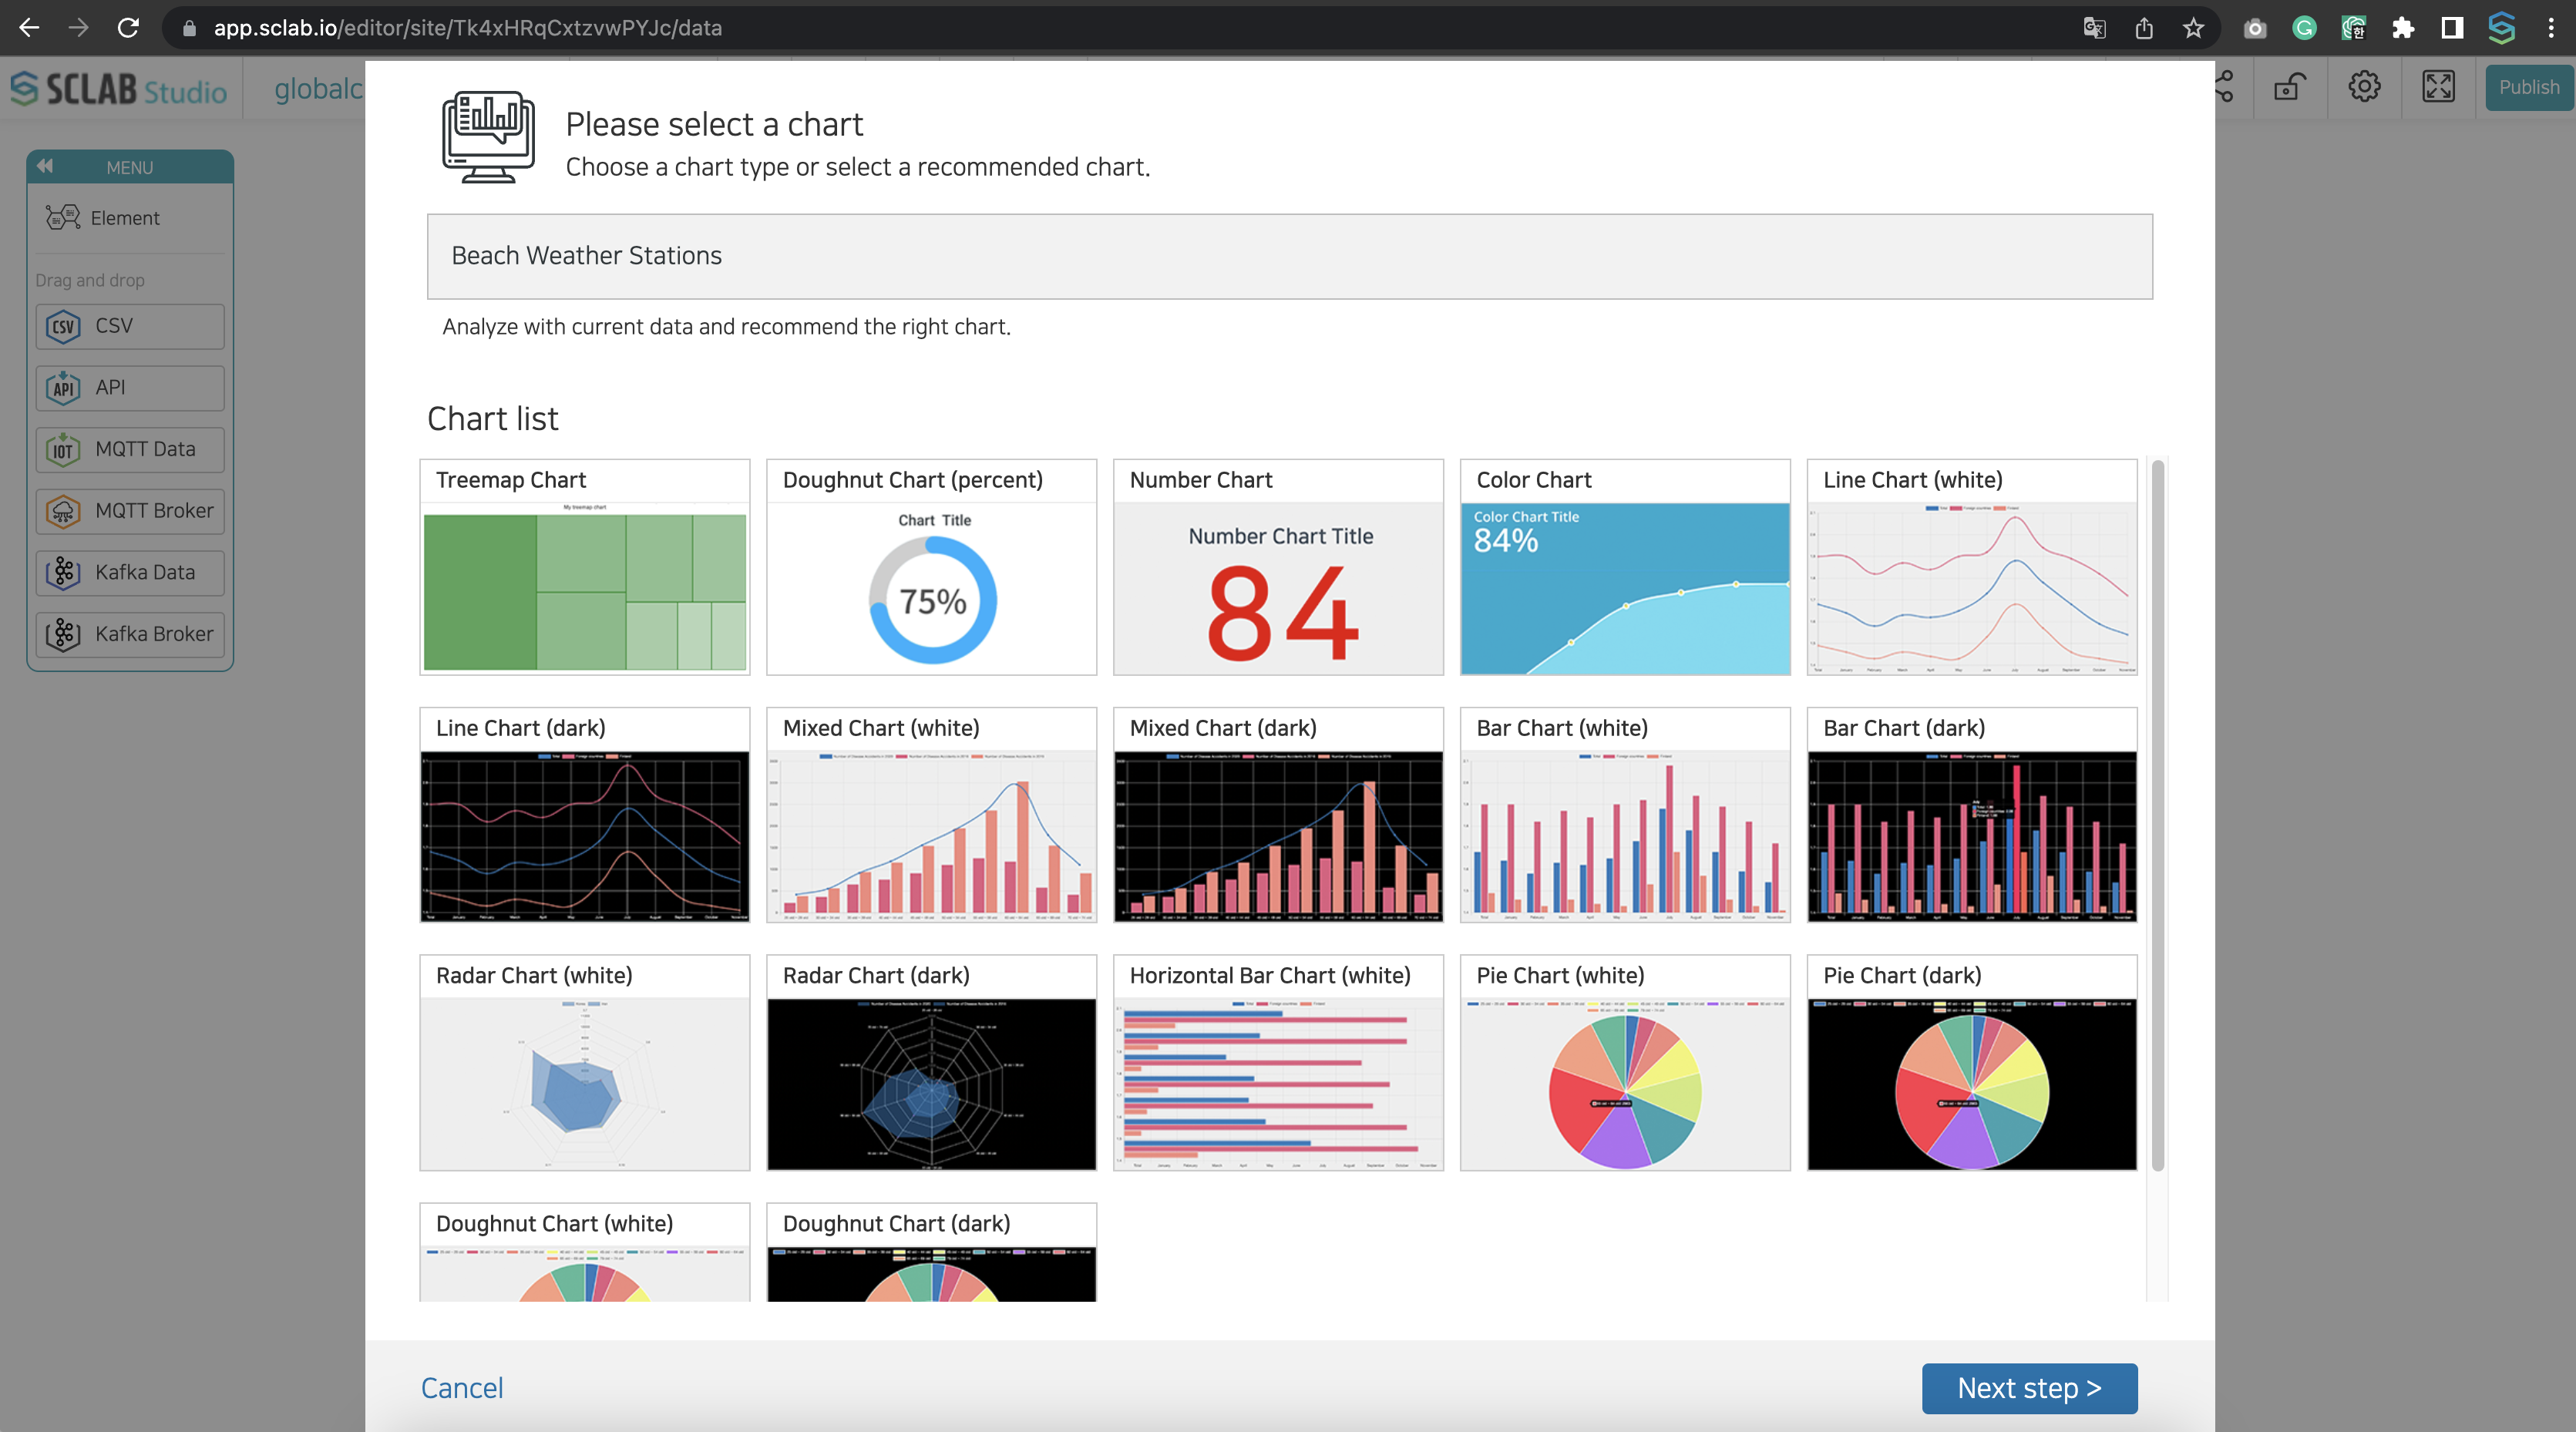This screenshot has height=1432, width=2576.
Task: Select the CSV data source icon
Action: pos(63,324)
